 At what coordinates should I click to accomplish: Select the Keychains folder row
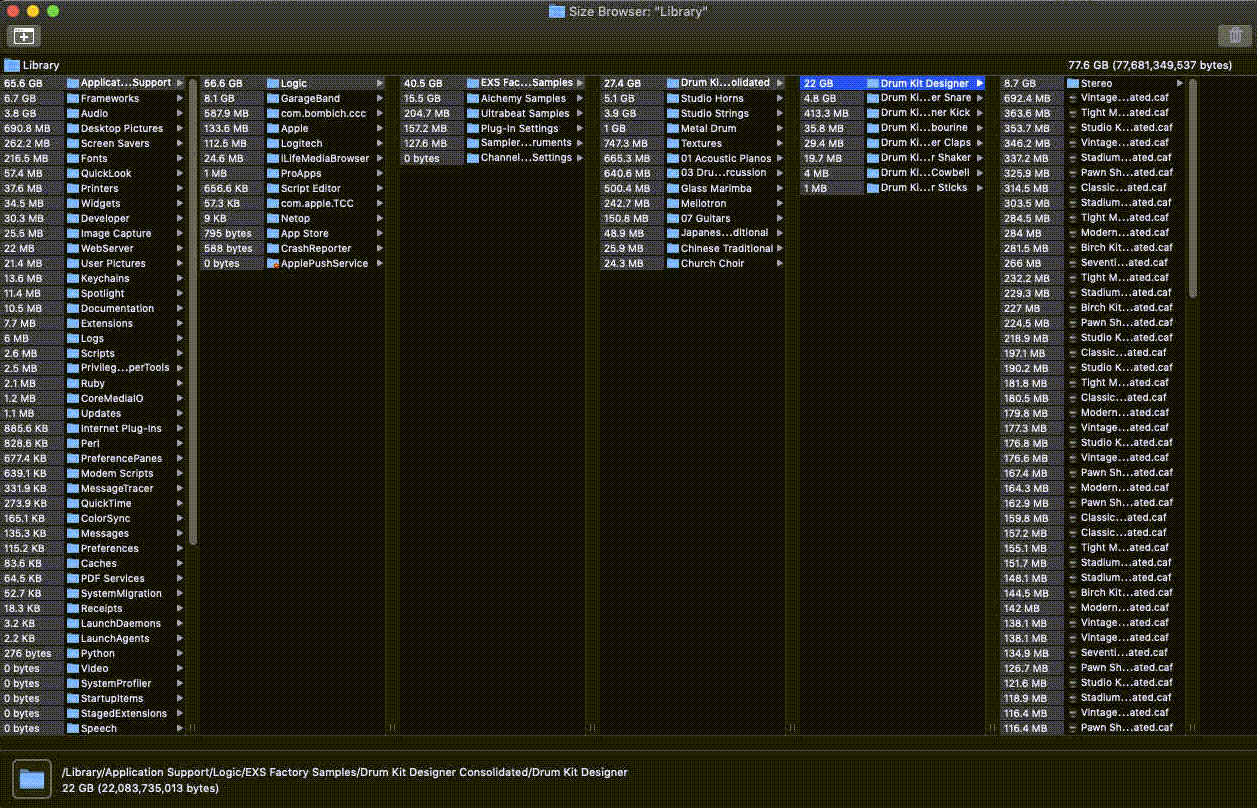click(93, 278)
